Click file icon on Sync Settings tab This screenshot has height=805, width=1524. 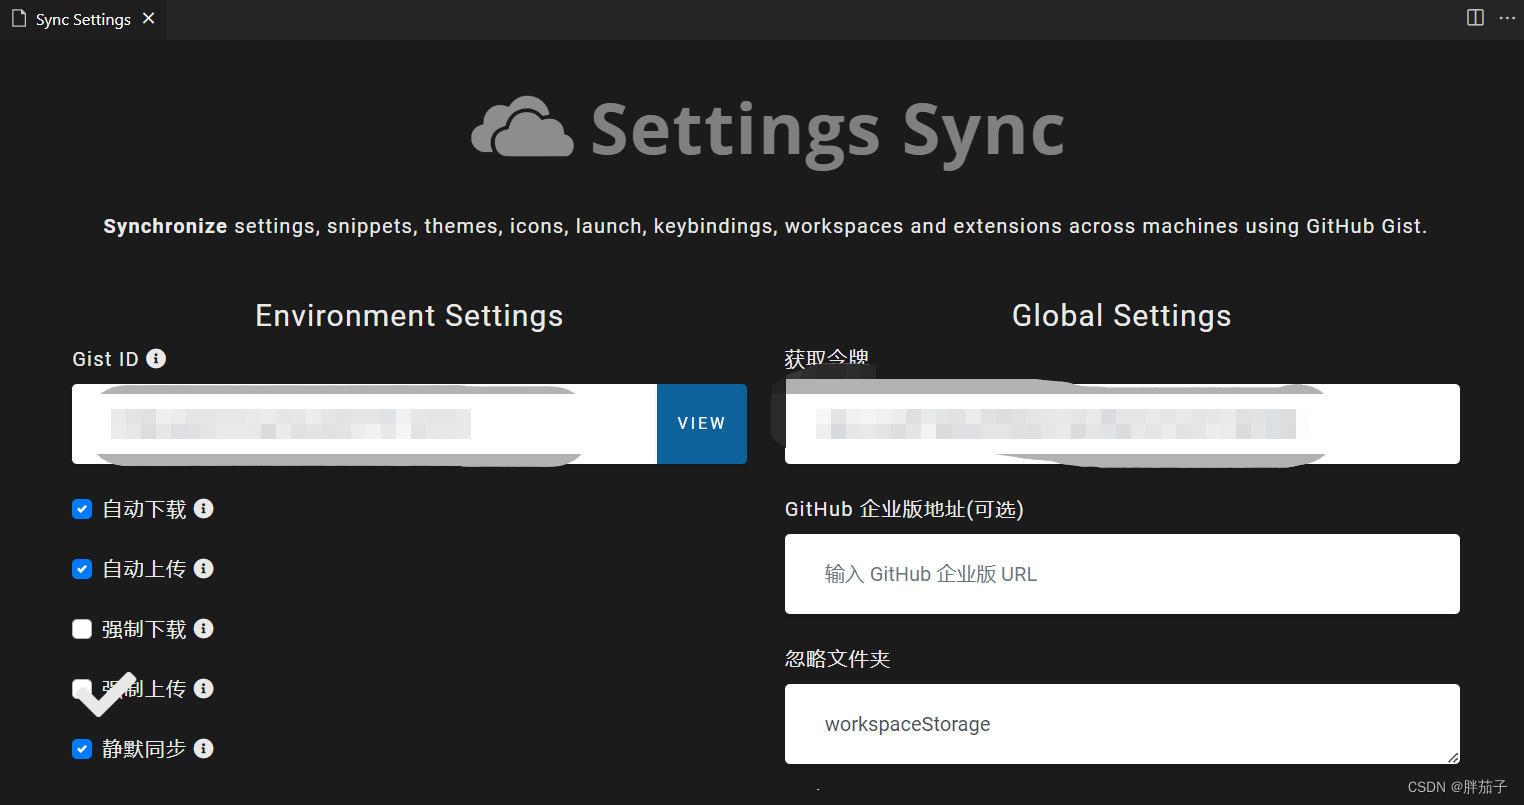point(19,19)
